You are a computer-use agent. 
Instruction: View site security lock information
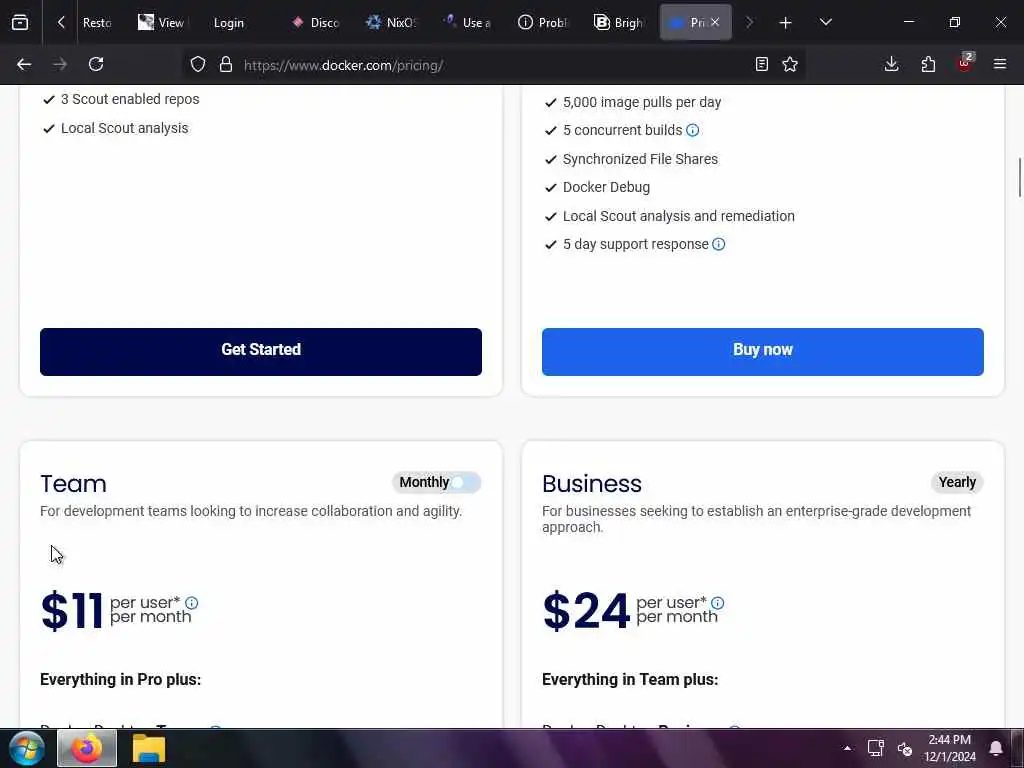(x=226, y=64)
